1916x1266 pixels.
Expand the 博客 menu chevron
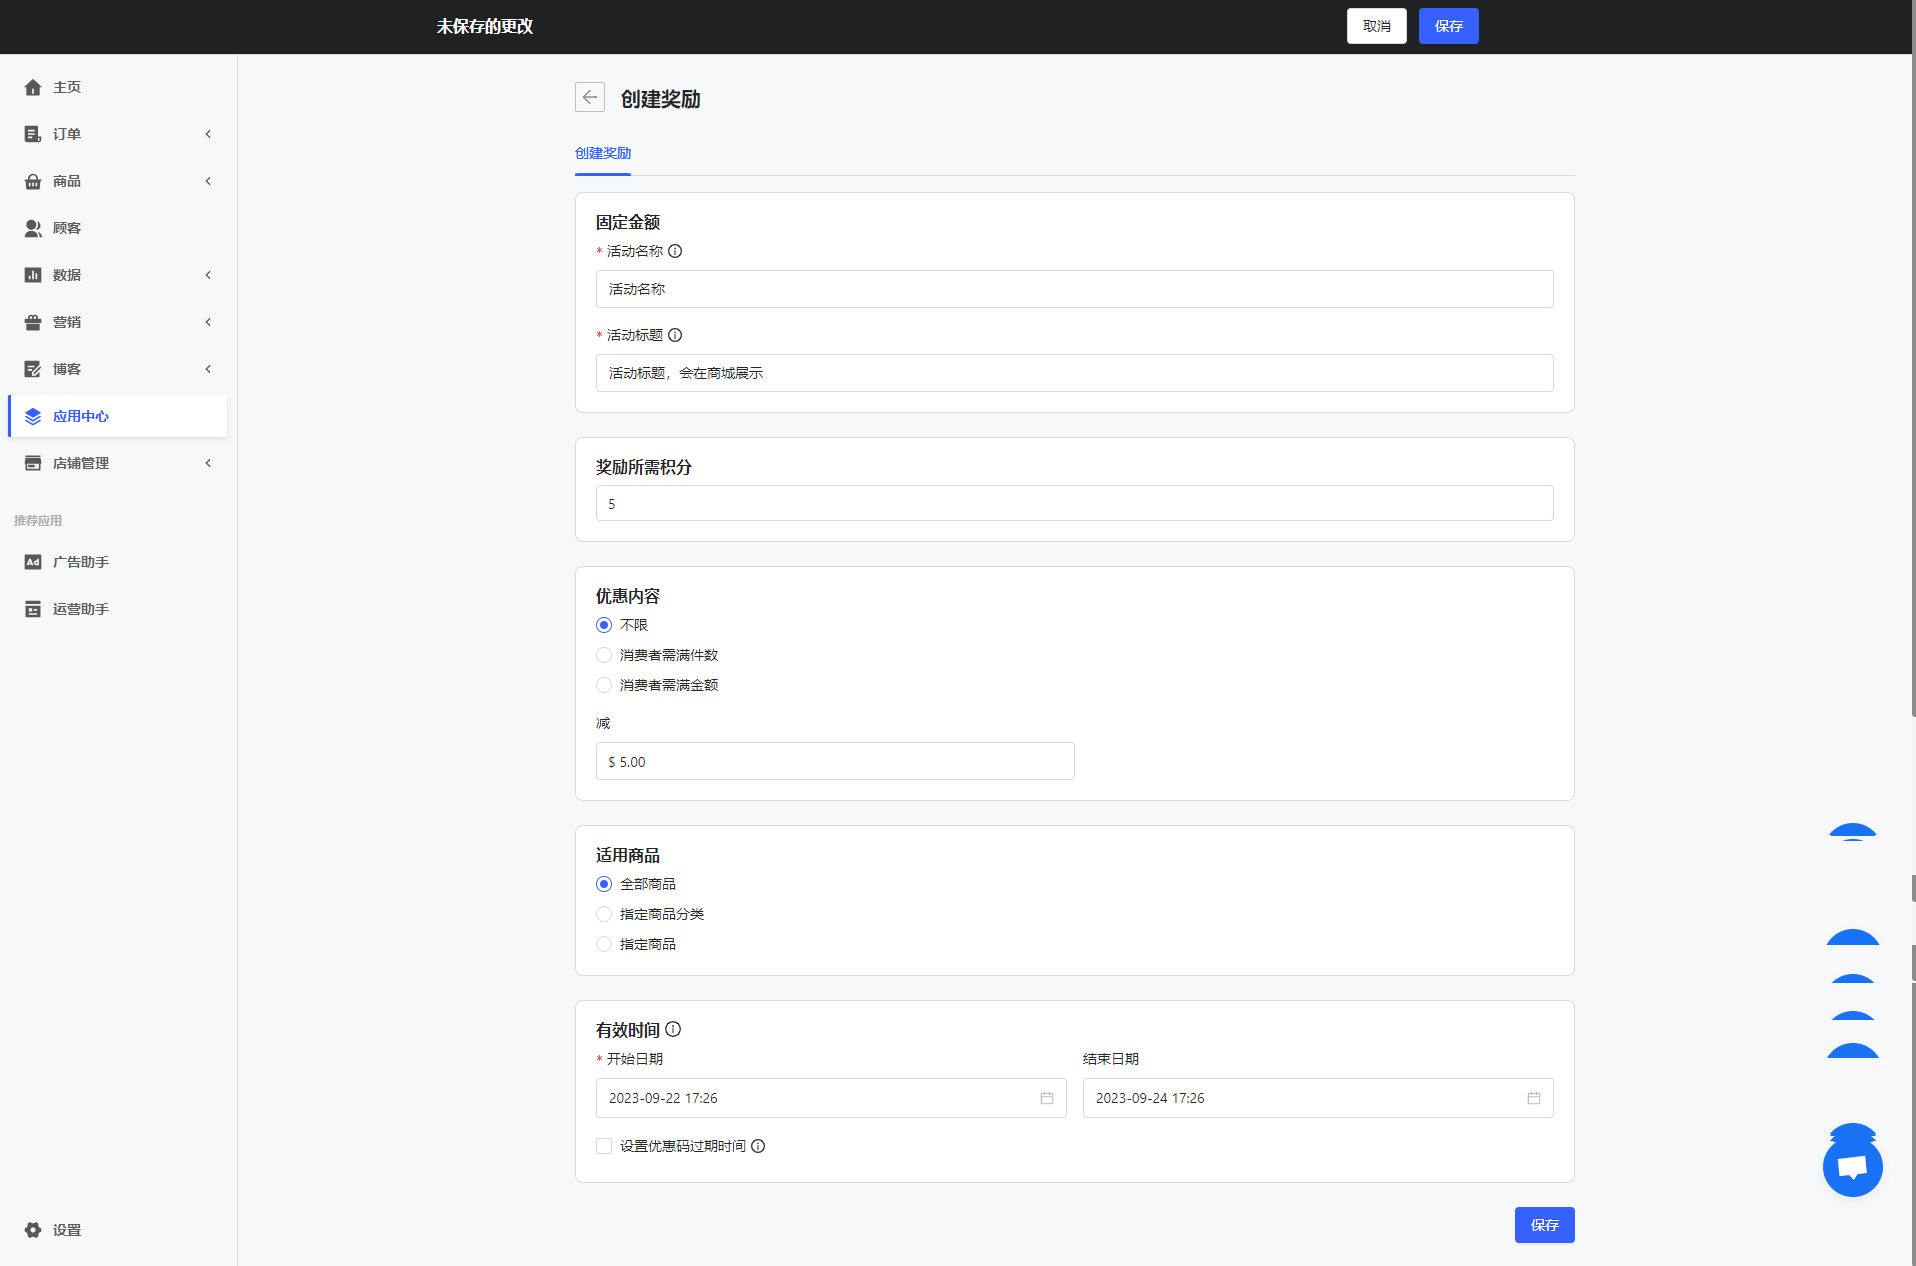coord(208,369)
